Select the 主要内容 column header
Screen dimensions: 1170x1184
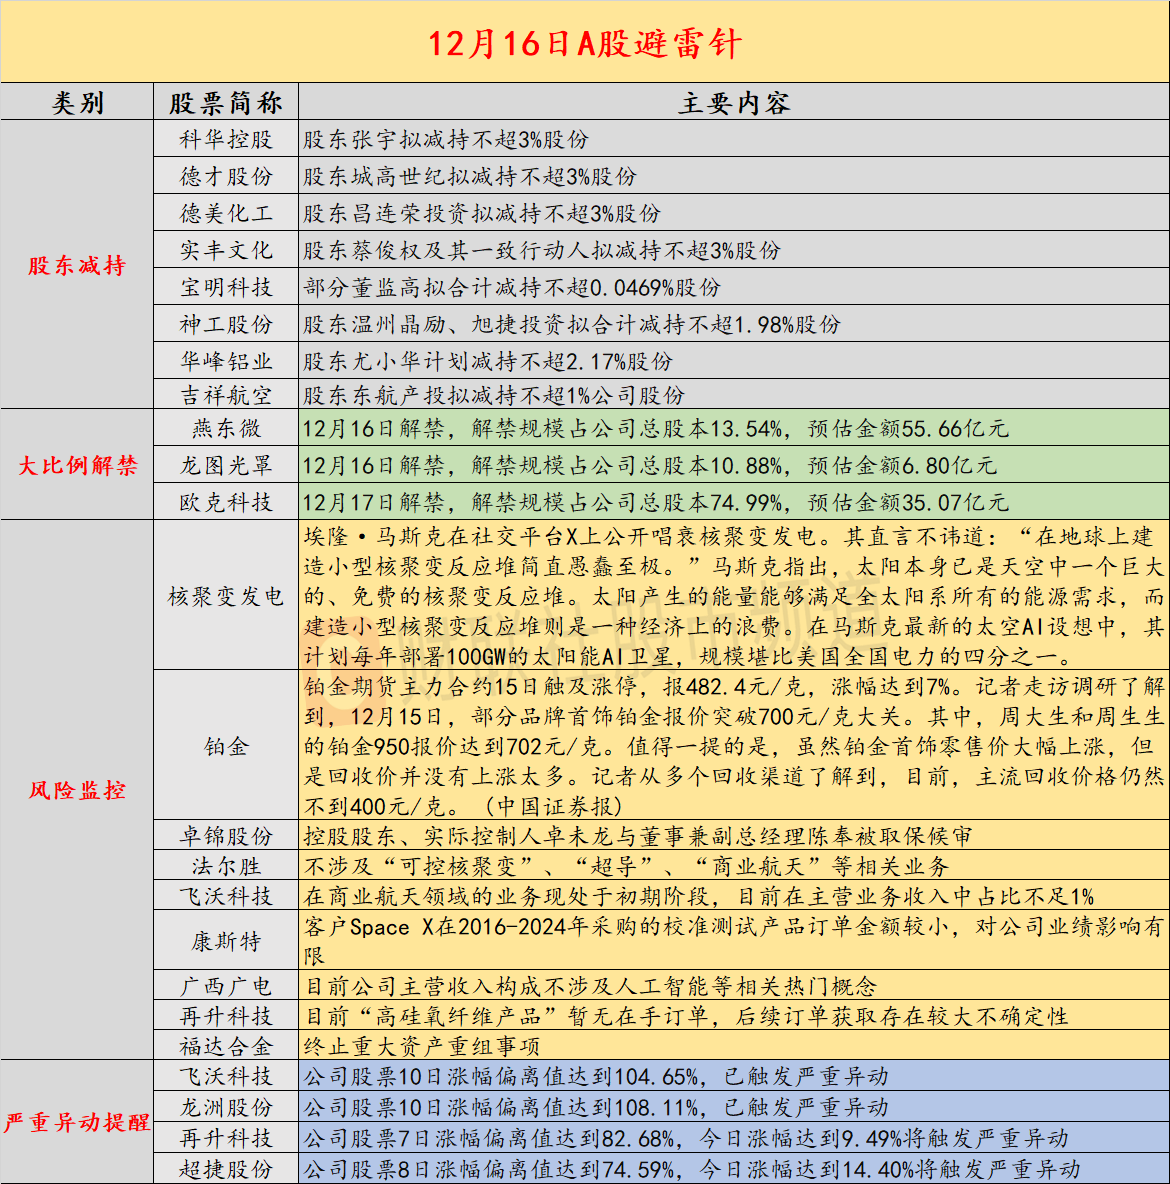[x=733, y=103]
